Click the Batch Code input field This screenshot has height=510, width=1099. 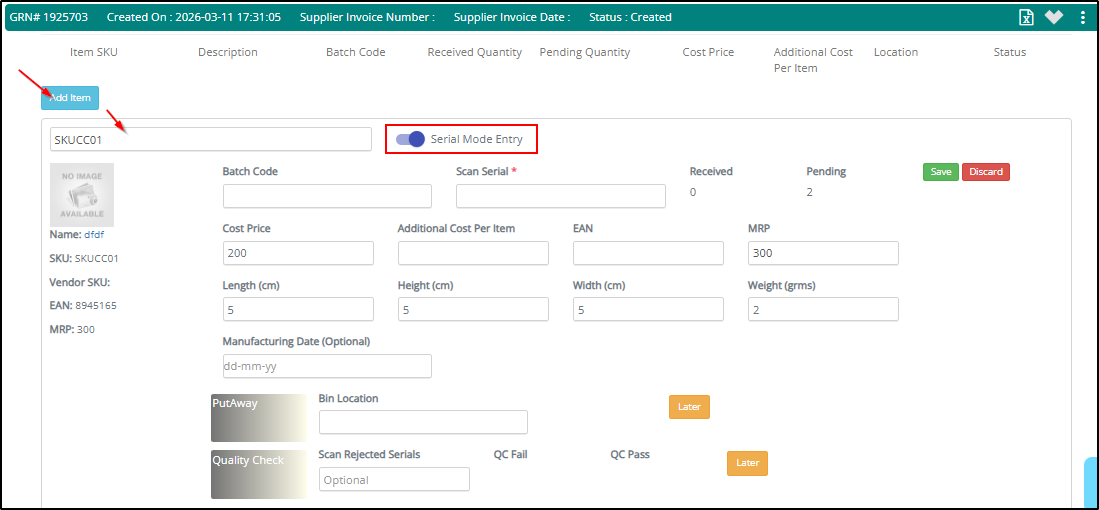coord(327,196)
